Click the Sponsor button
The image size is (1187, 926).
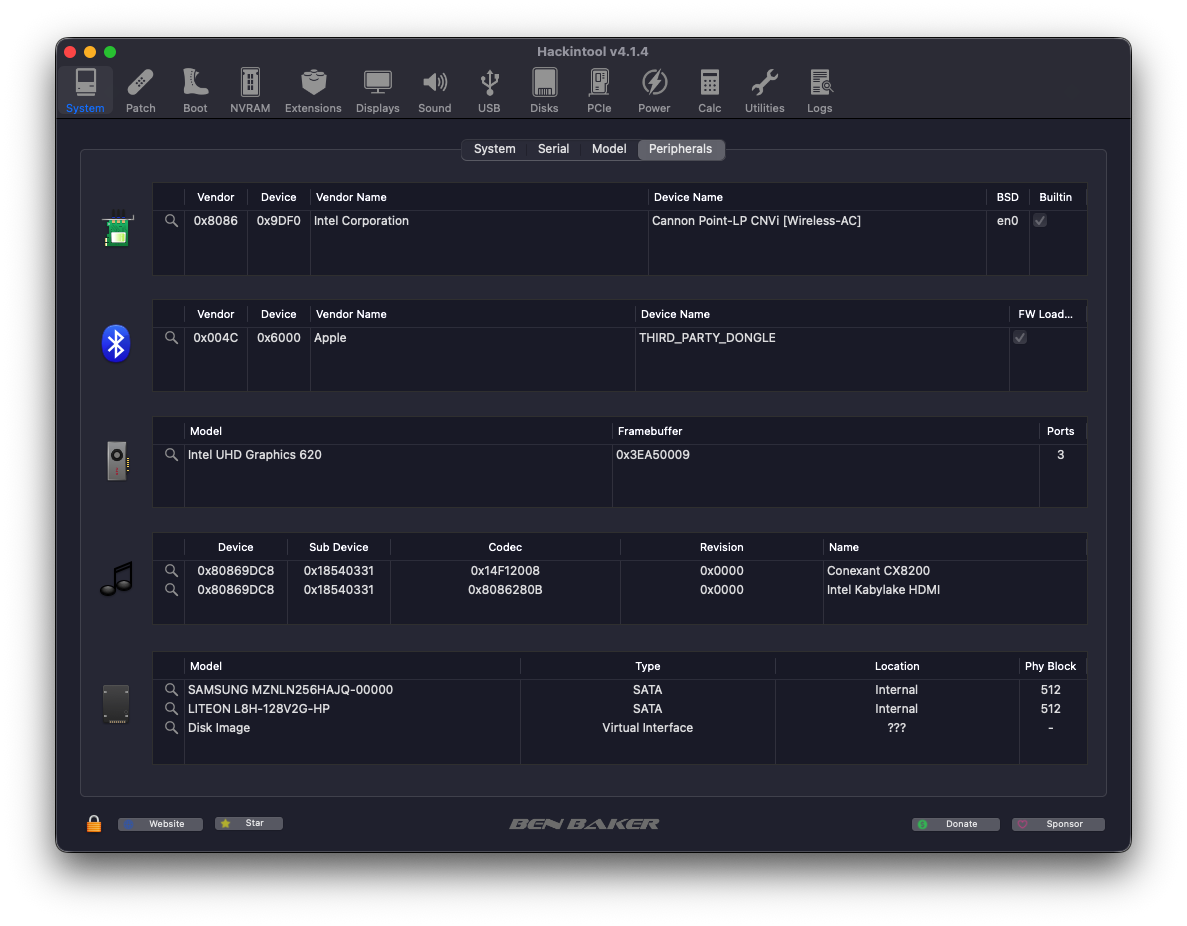(1058, 824)
